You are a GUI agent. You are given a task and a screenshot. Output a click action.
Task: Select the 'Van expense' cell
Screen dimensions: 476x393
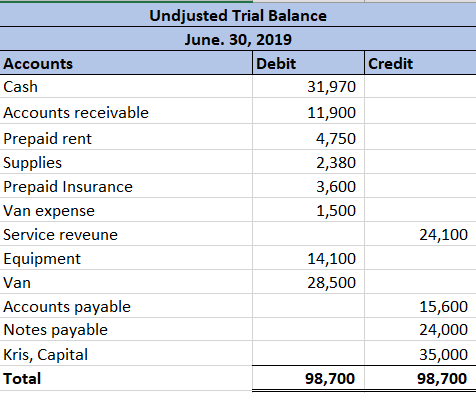pyautogui.click(x=126, y=210)
